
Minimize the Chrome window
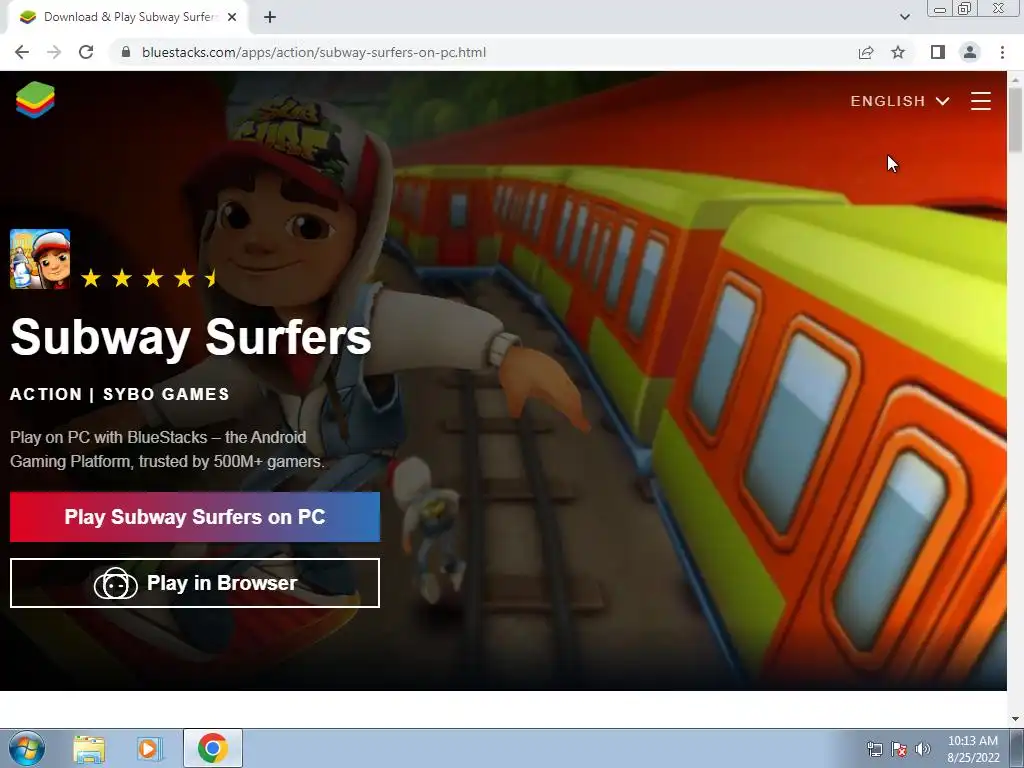tap(940, 9)
